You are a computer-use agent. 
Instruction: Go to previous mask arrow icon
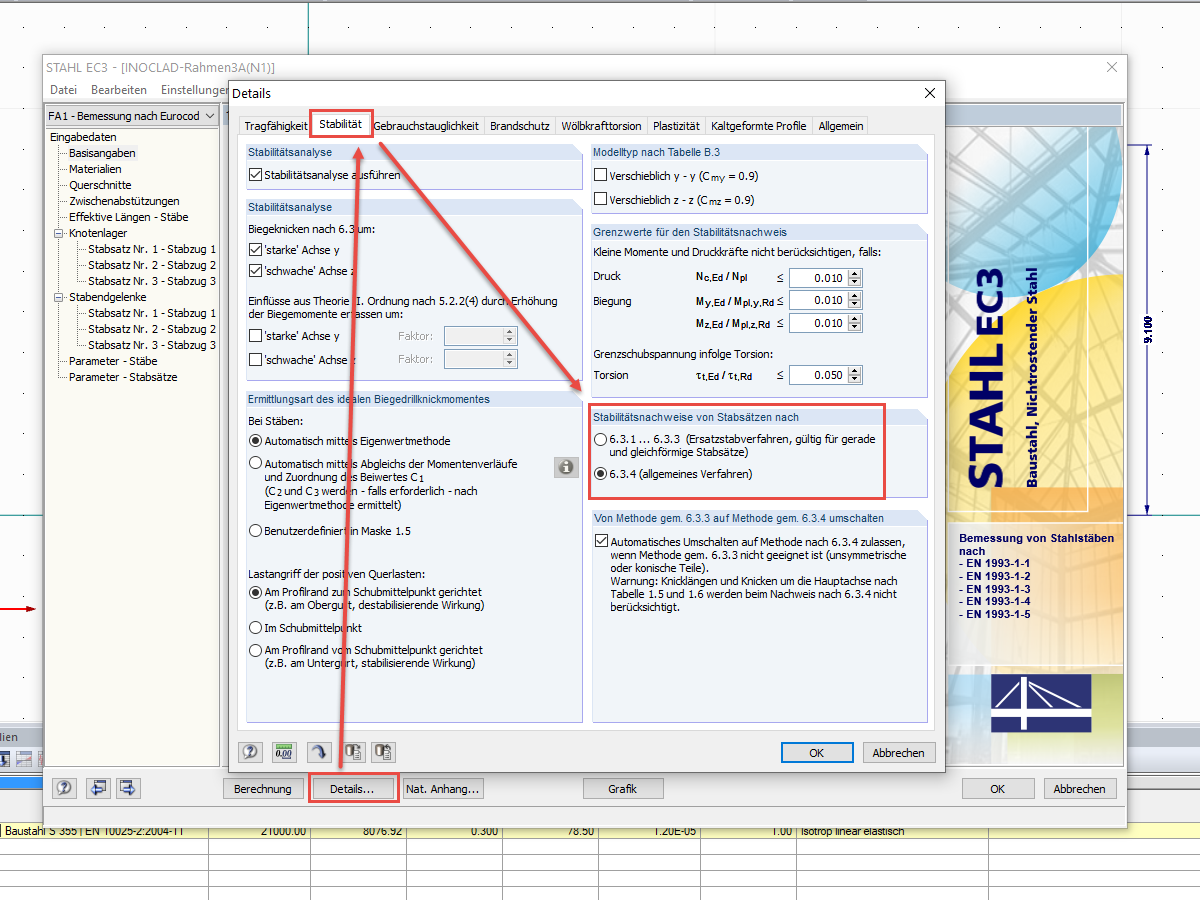98,788
